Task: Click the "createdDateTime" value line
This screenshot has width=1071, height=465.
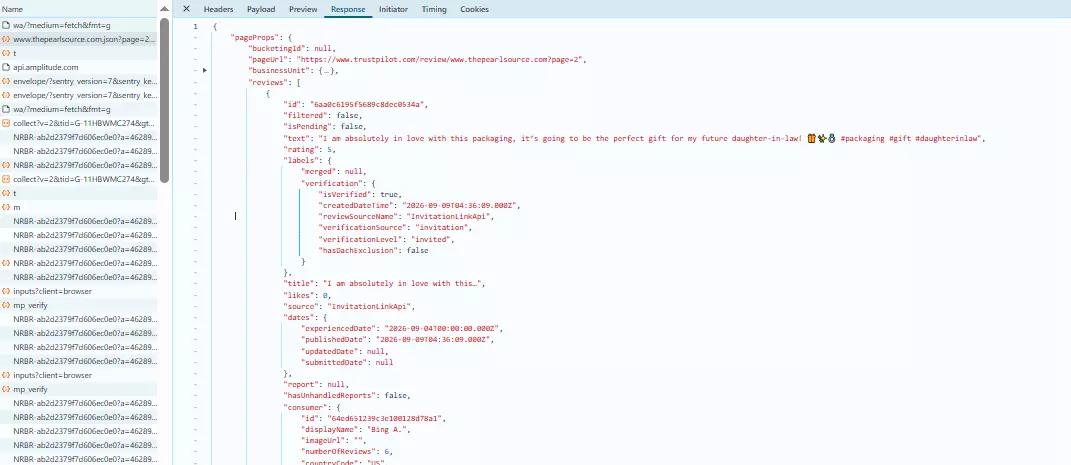Action: 419,205
